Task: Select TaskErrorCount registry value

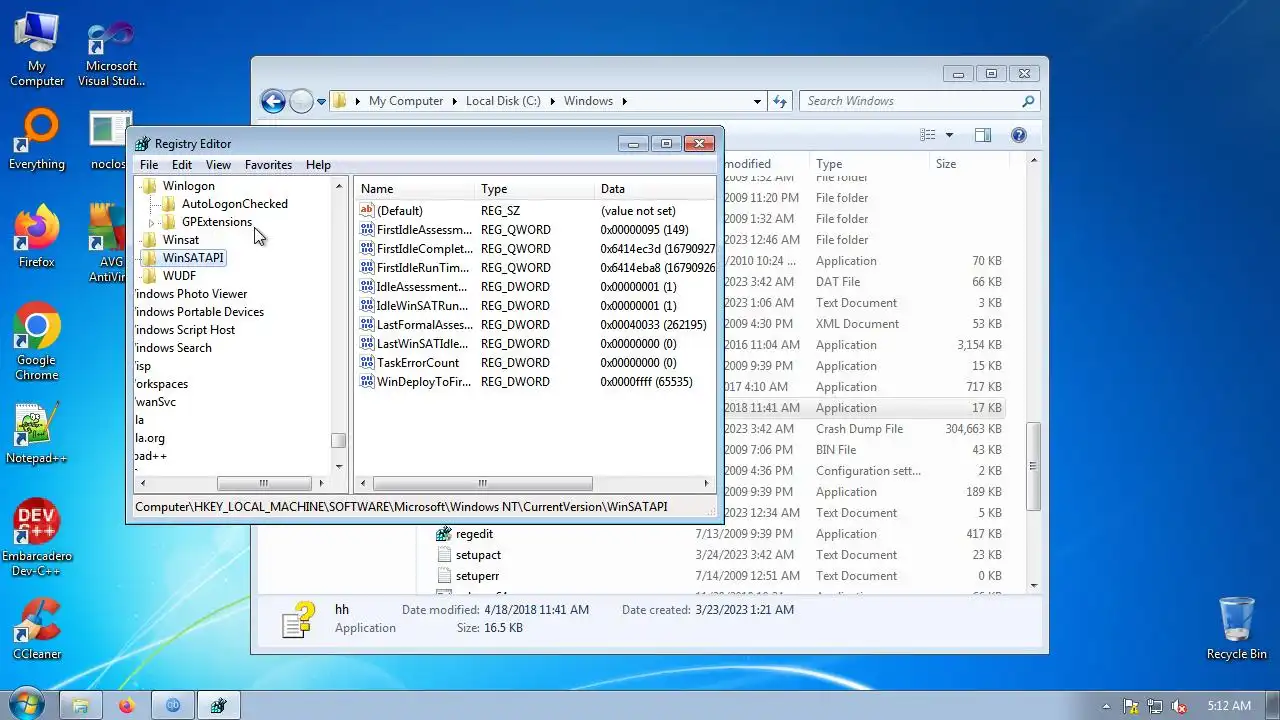Action: pyautogui.click(x=417, y=363)
